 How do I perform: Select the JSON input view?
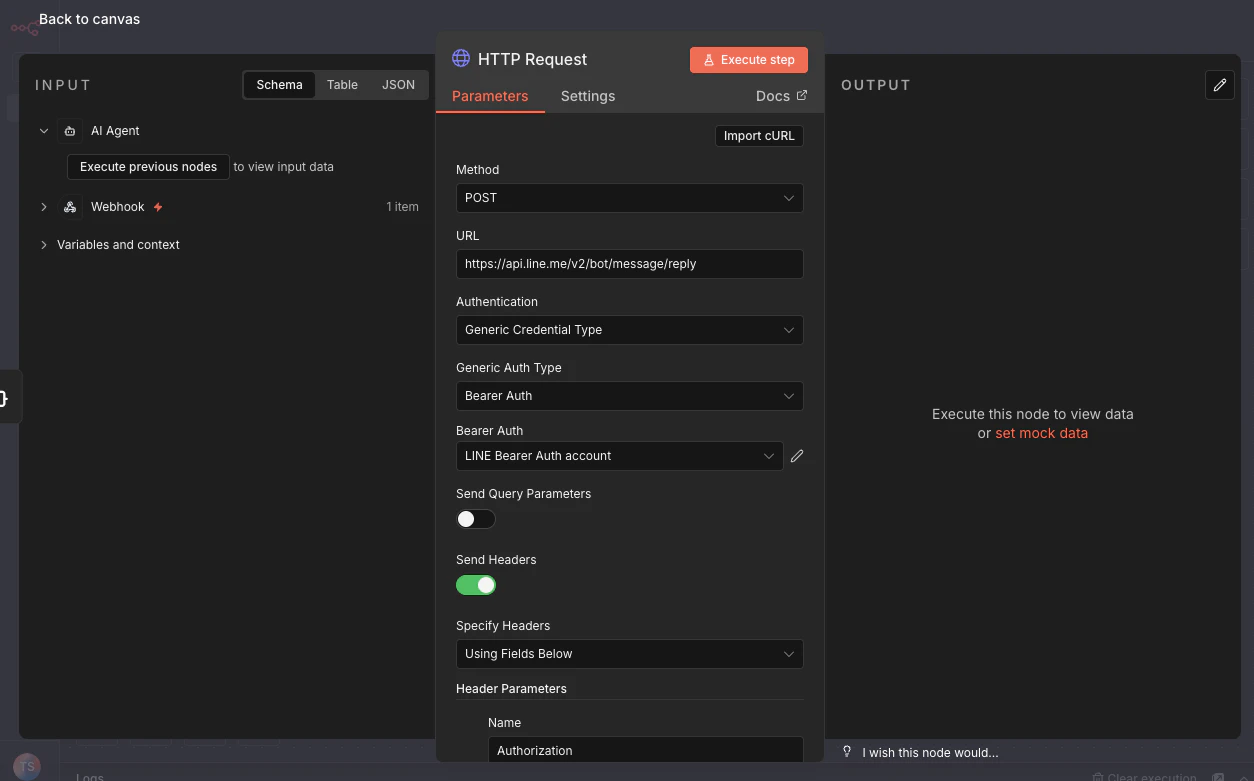[x=398, y=85]
